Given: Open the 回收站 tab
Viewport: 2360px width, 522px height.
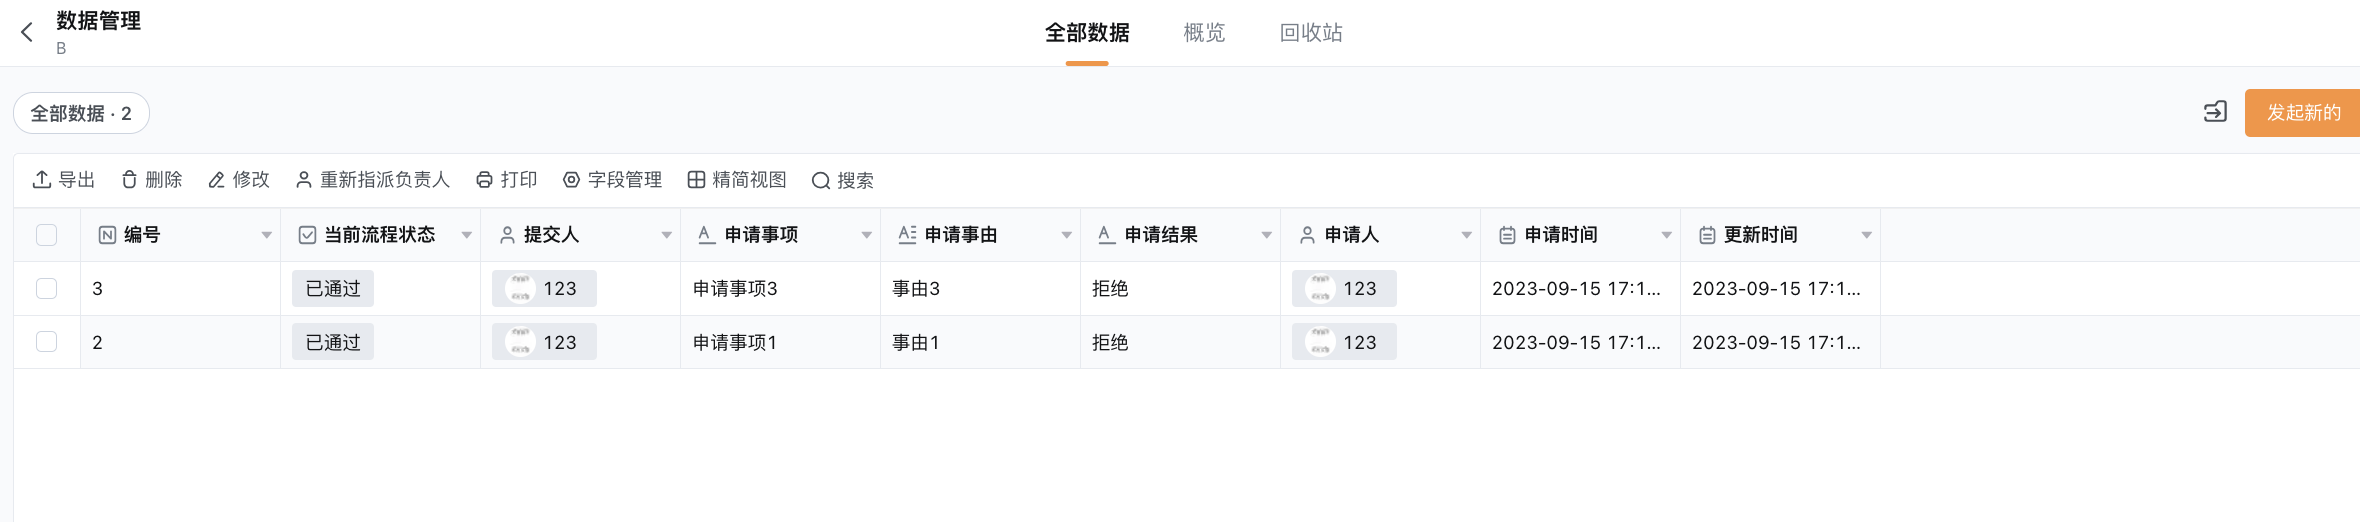Looking at the screenshot, I should click(1311, 33).
